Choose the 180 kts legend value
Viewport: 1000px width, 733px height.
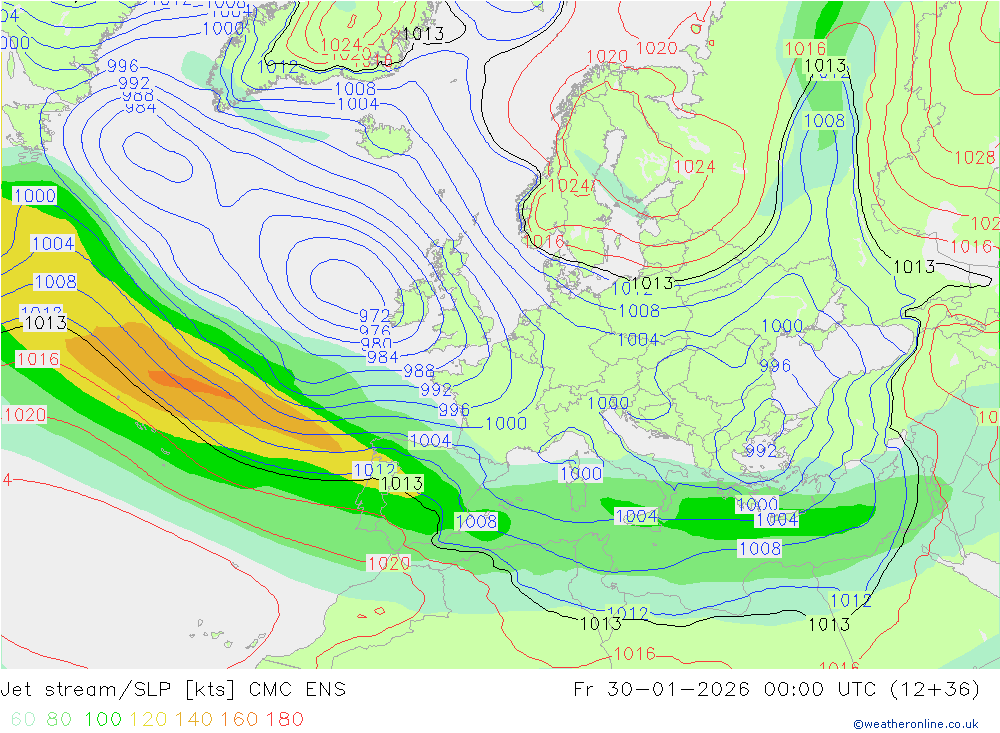click(284, 719)
